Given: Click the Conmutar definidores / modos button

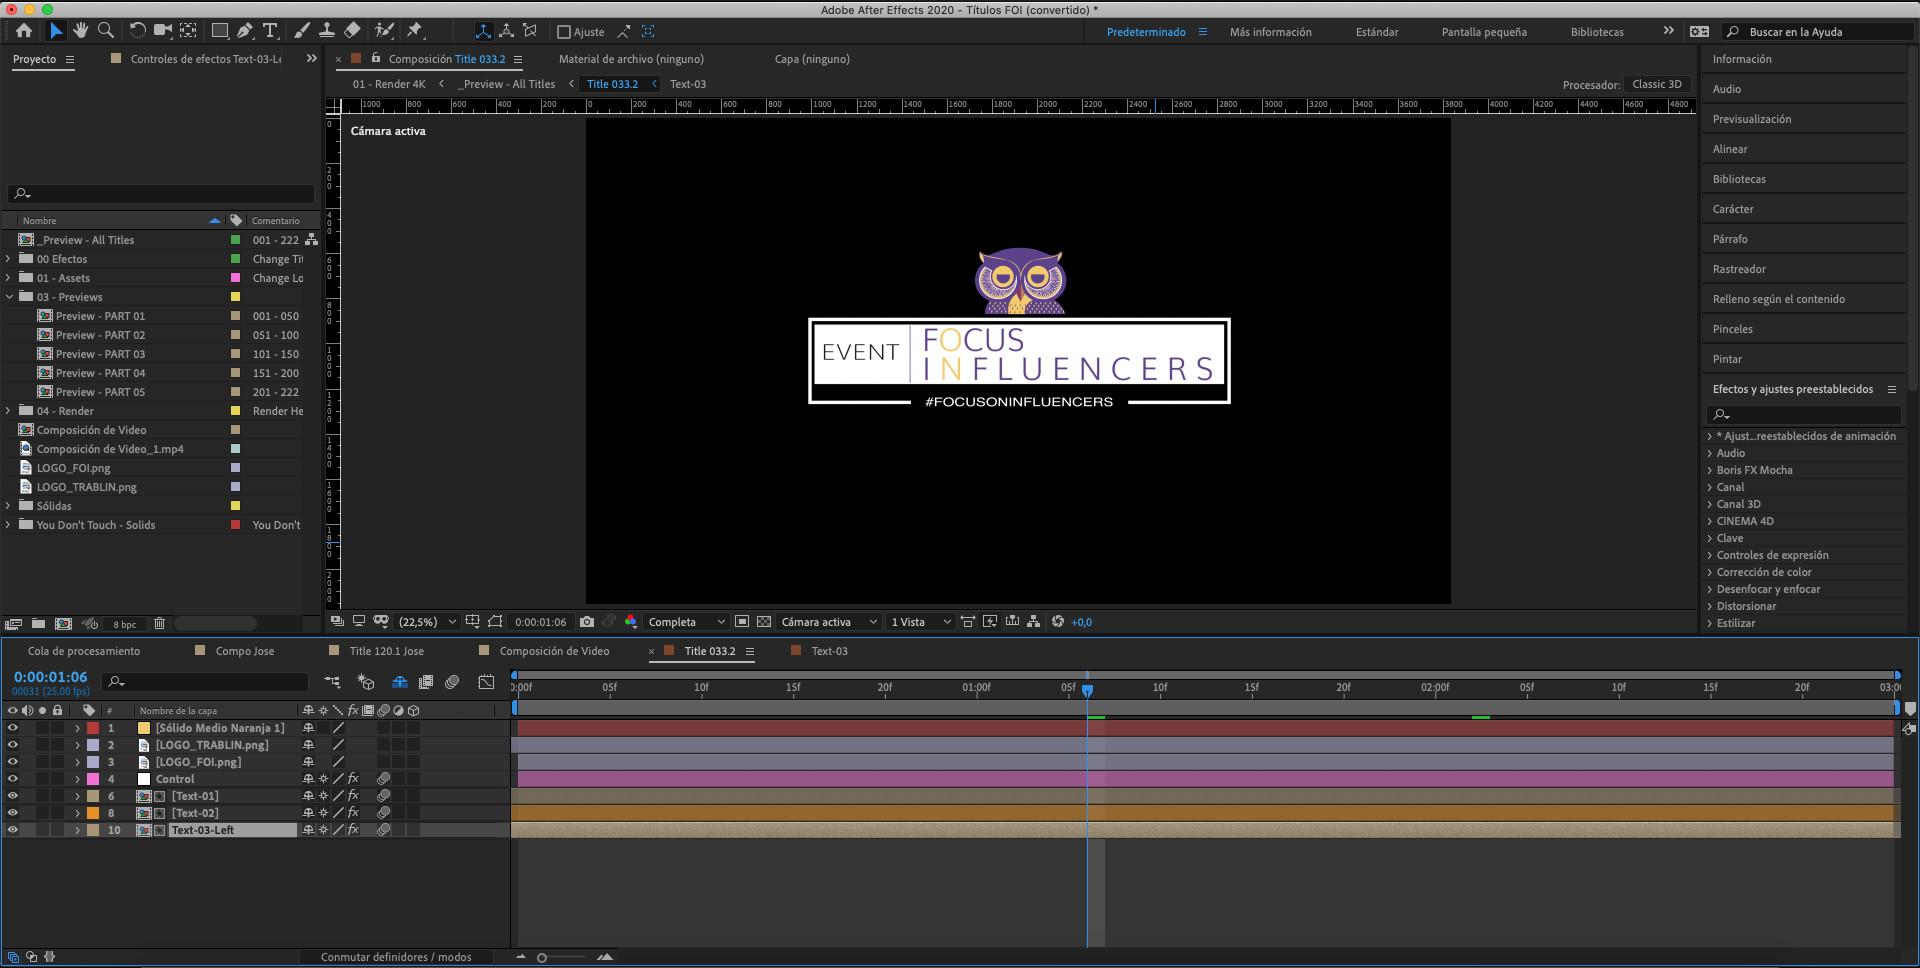Looking at the screenshot, I should point(396,957).
